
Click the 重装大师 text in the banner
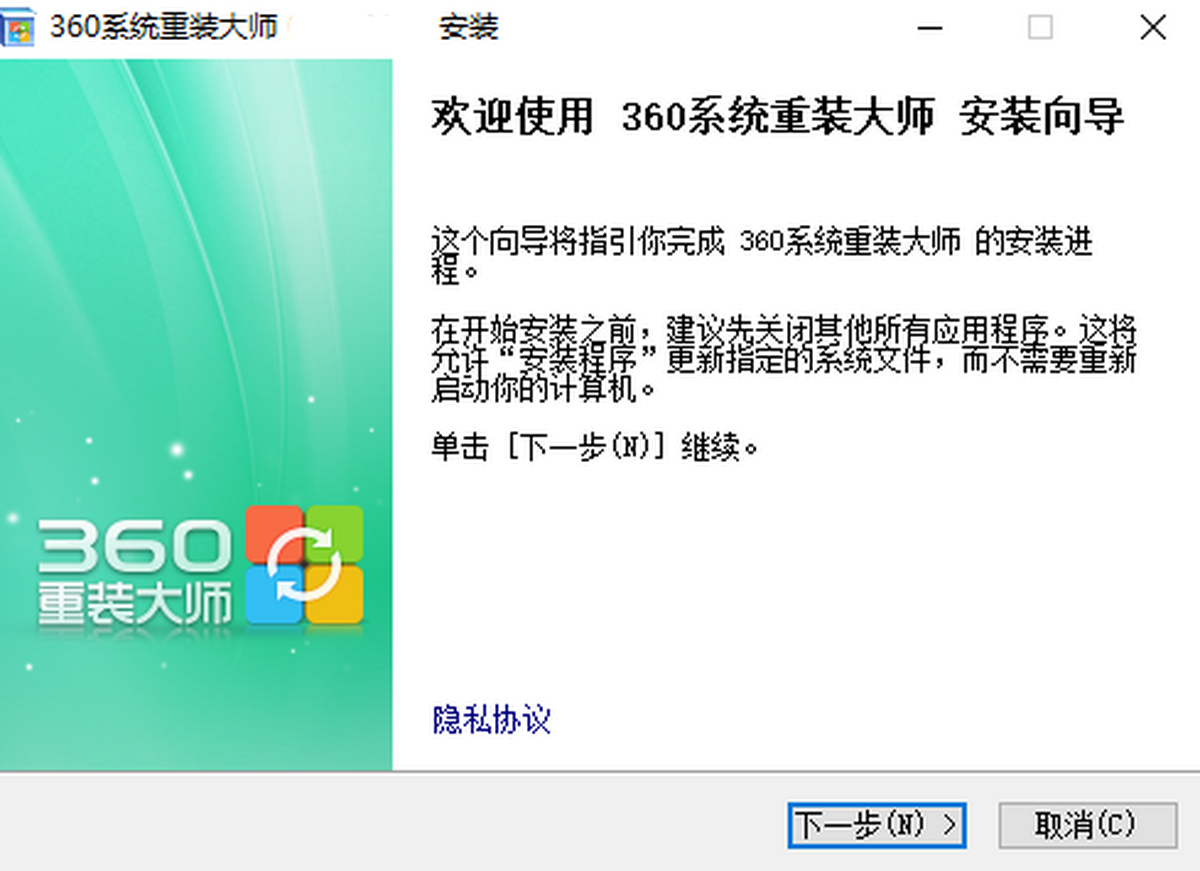135,602
